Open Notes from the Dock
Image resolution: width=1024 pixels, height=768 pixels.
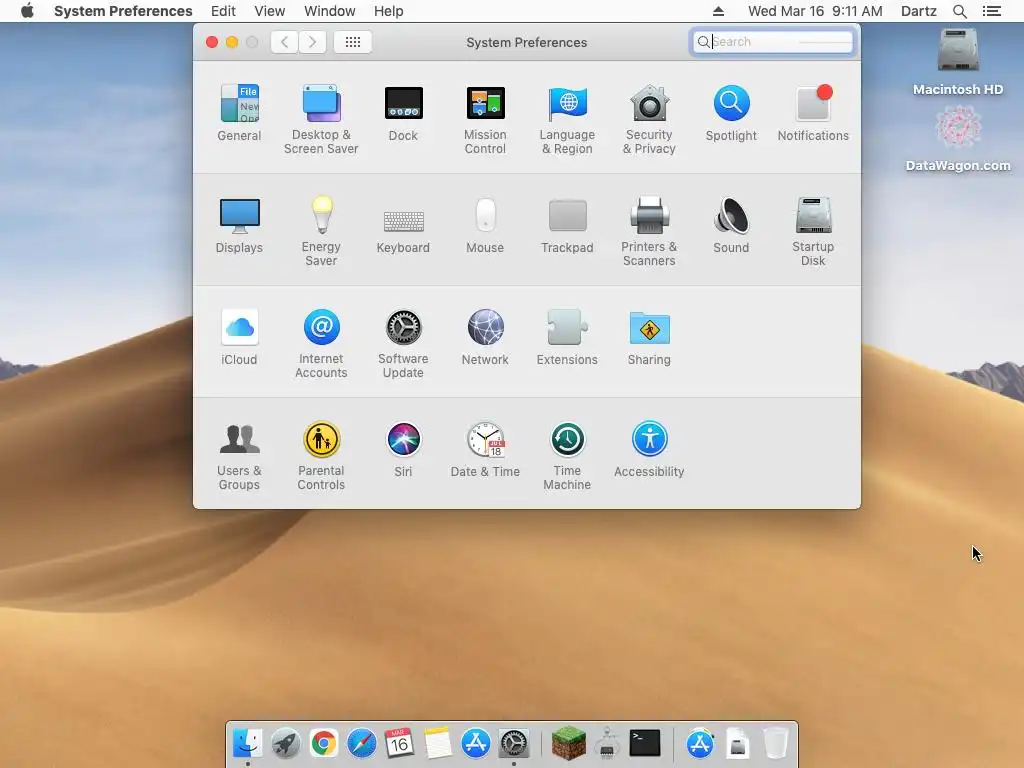click(438, 743)
